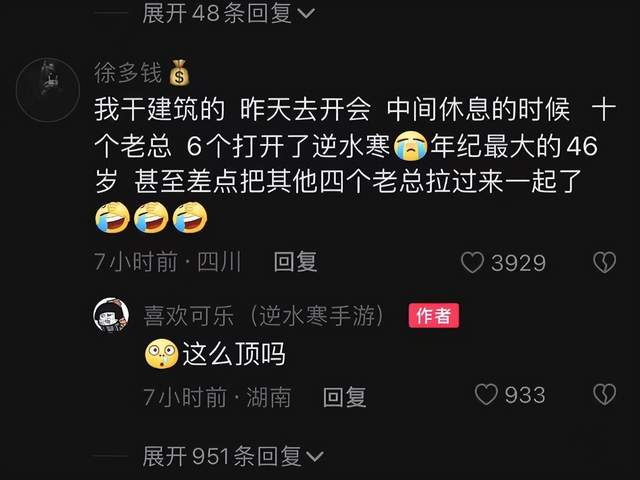
Task: Like 徐多钱's comment with 3929 likes
Action: tap(472, 262)
